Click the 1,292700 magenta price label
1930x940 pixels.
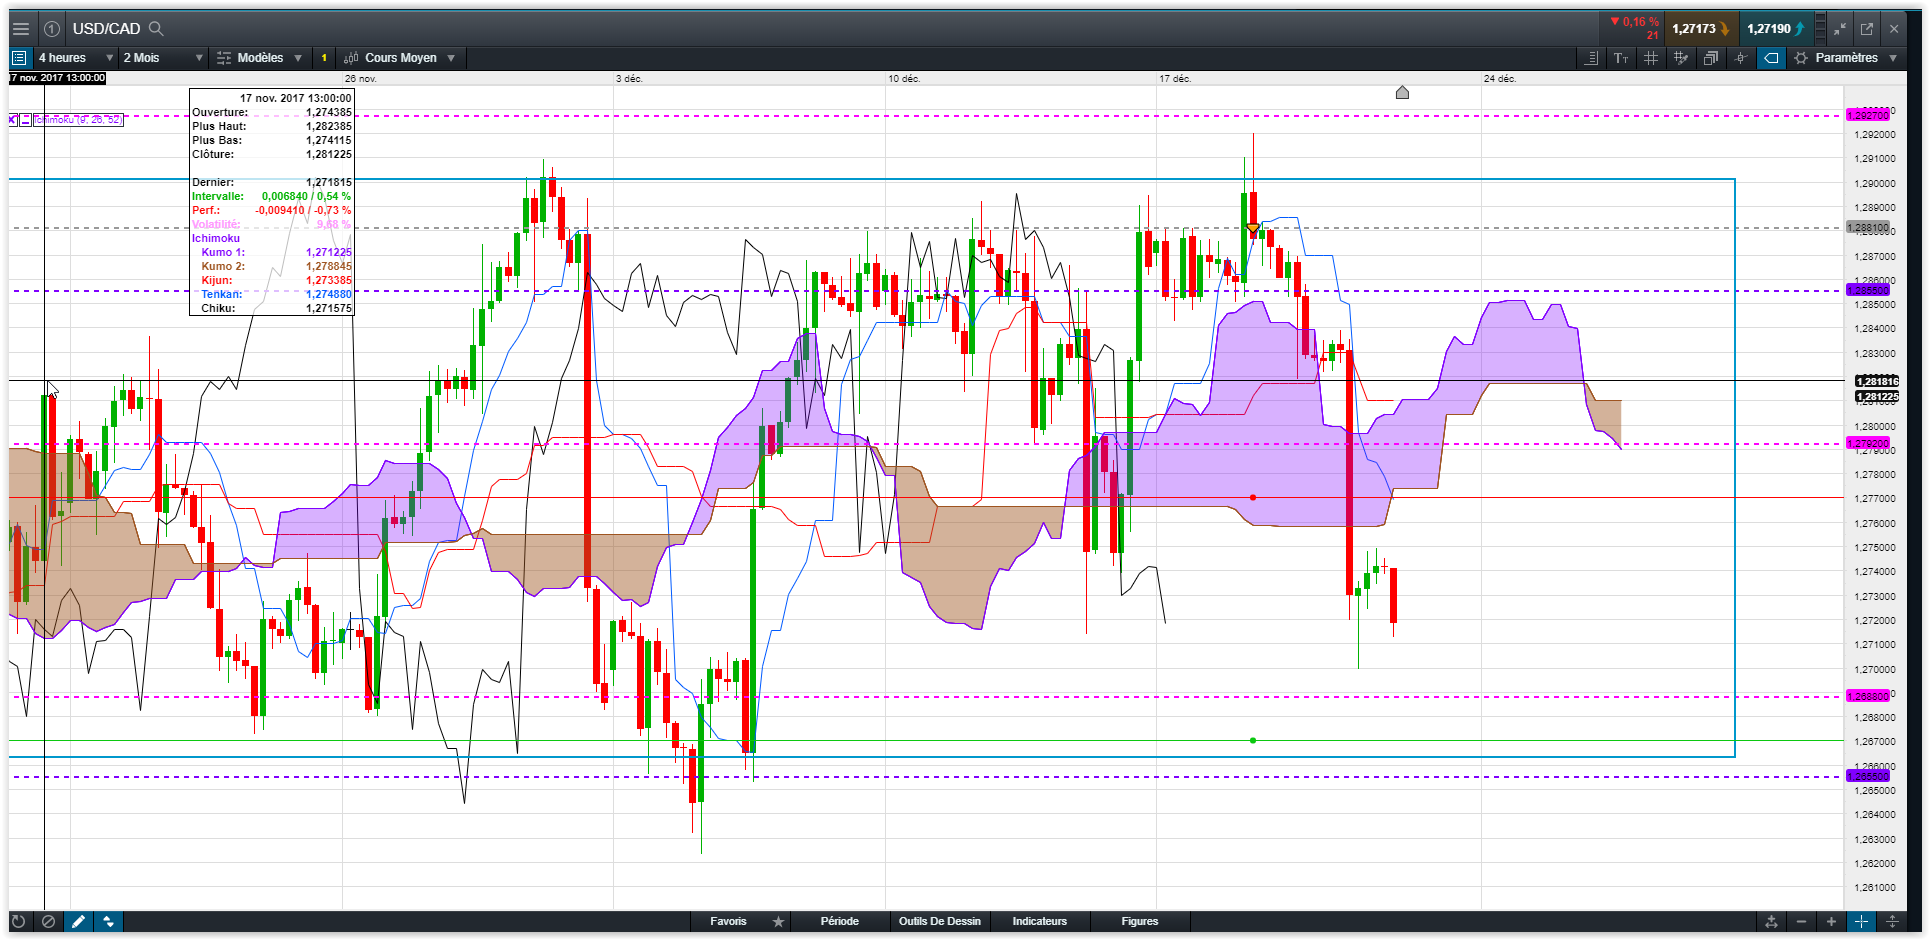[1868, 116]
